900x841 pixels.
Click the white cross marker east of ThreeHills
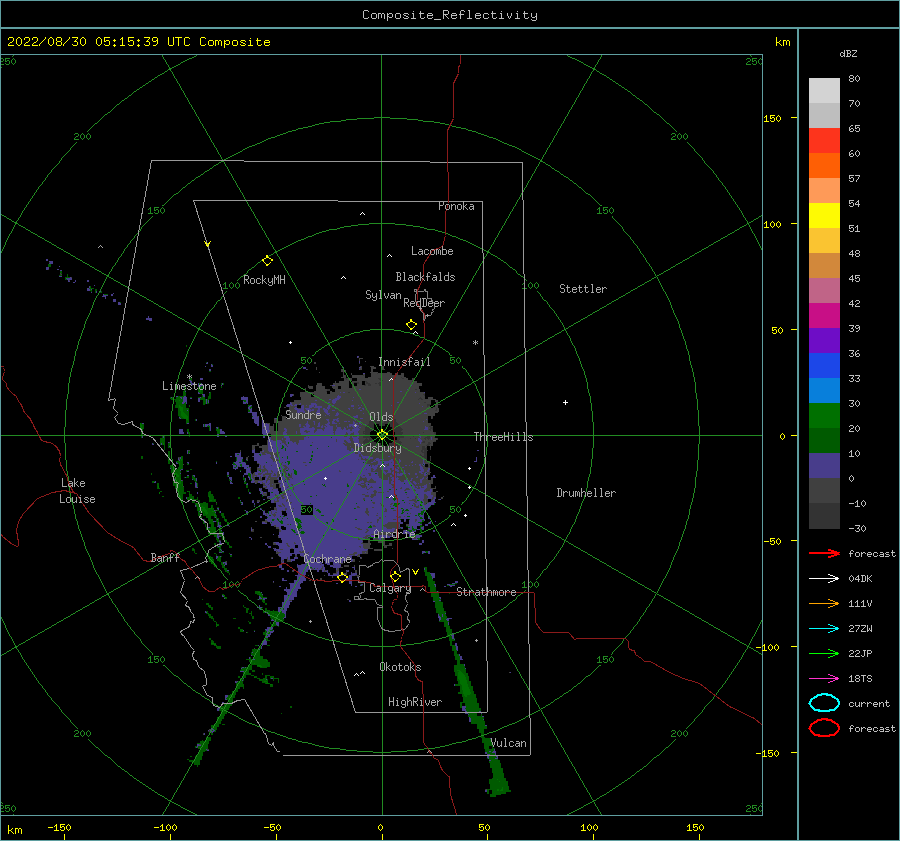tap(565, 402)
